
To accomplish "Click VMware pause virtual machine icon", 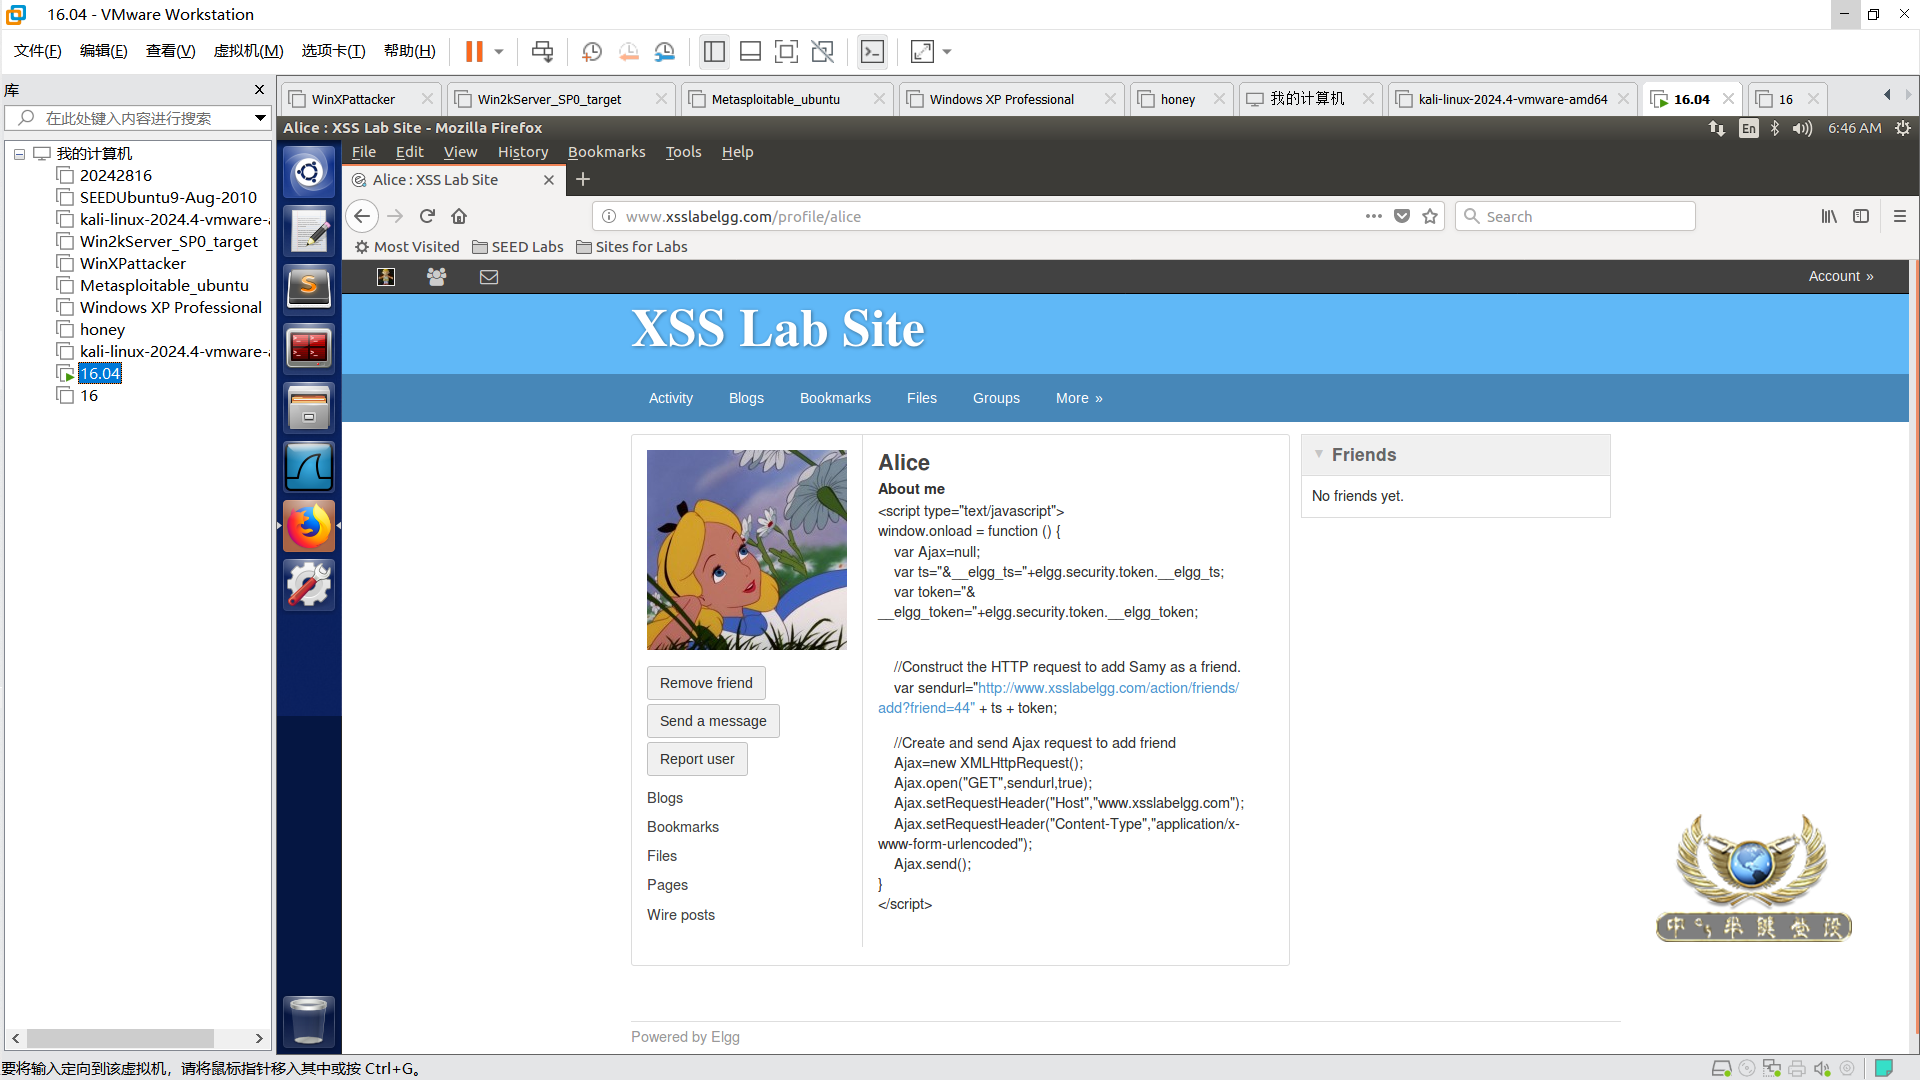I will click(474, 51).
